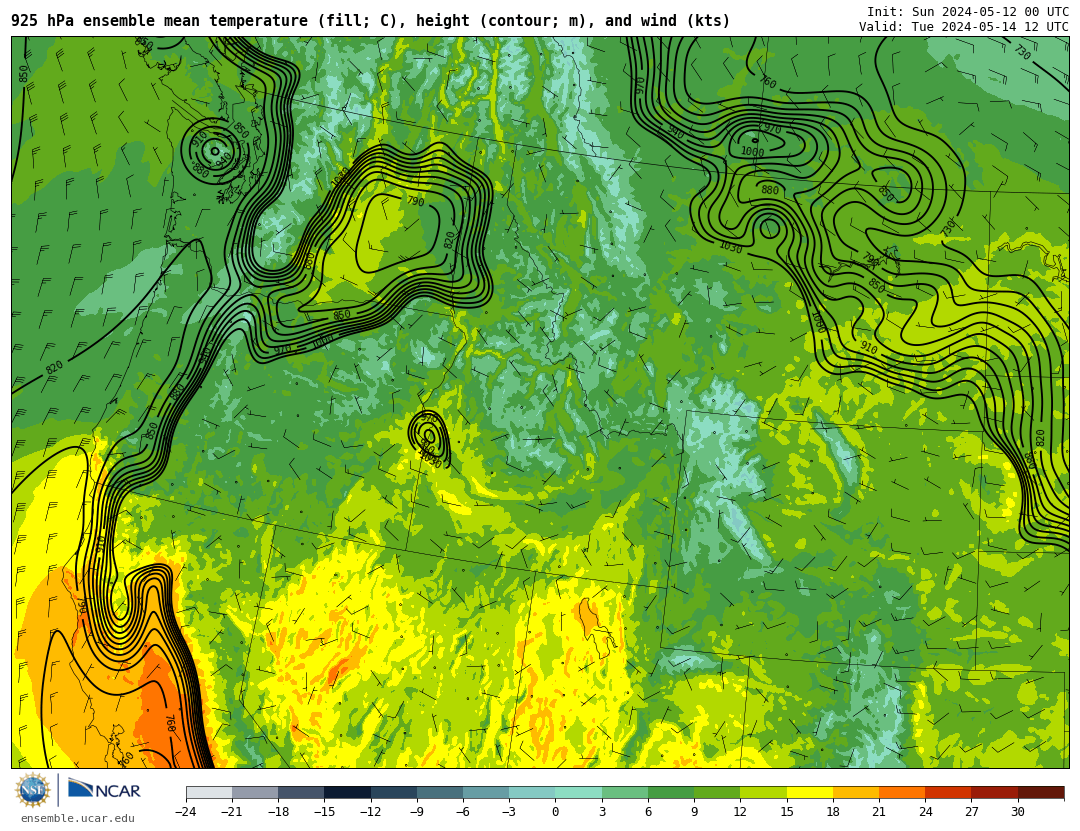The image size is (1080, 831).
Task: Click the yellow colorbar segment between 15 and 18
Action: point(809,792)
